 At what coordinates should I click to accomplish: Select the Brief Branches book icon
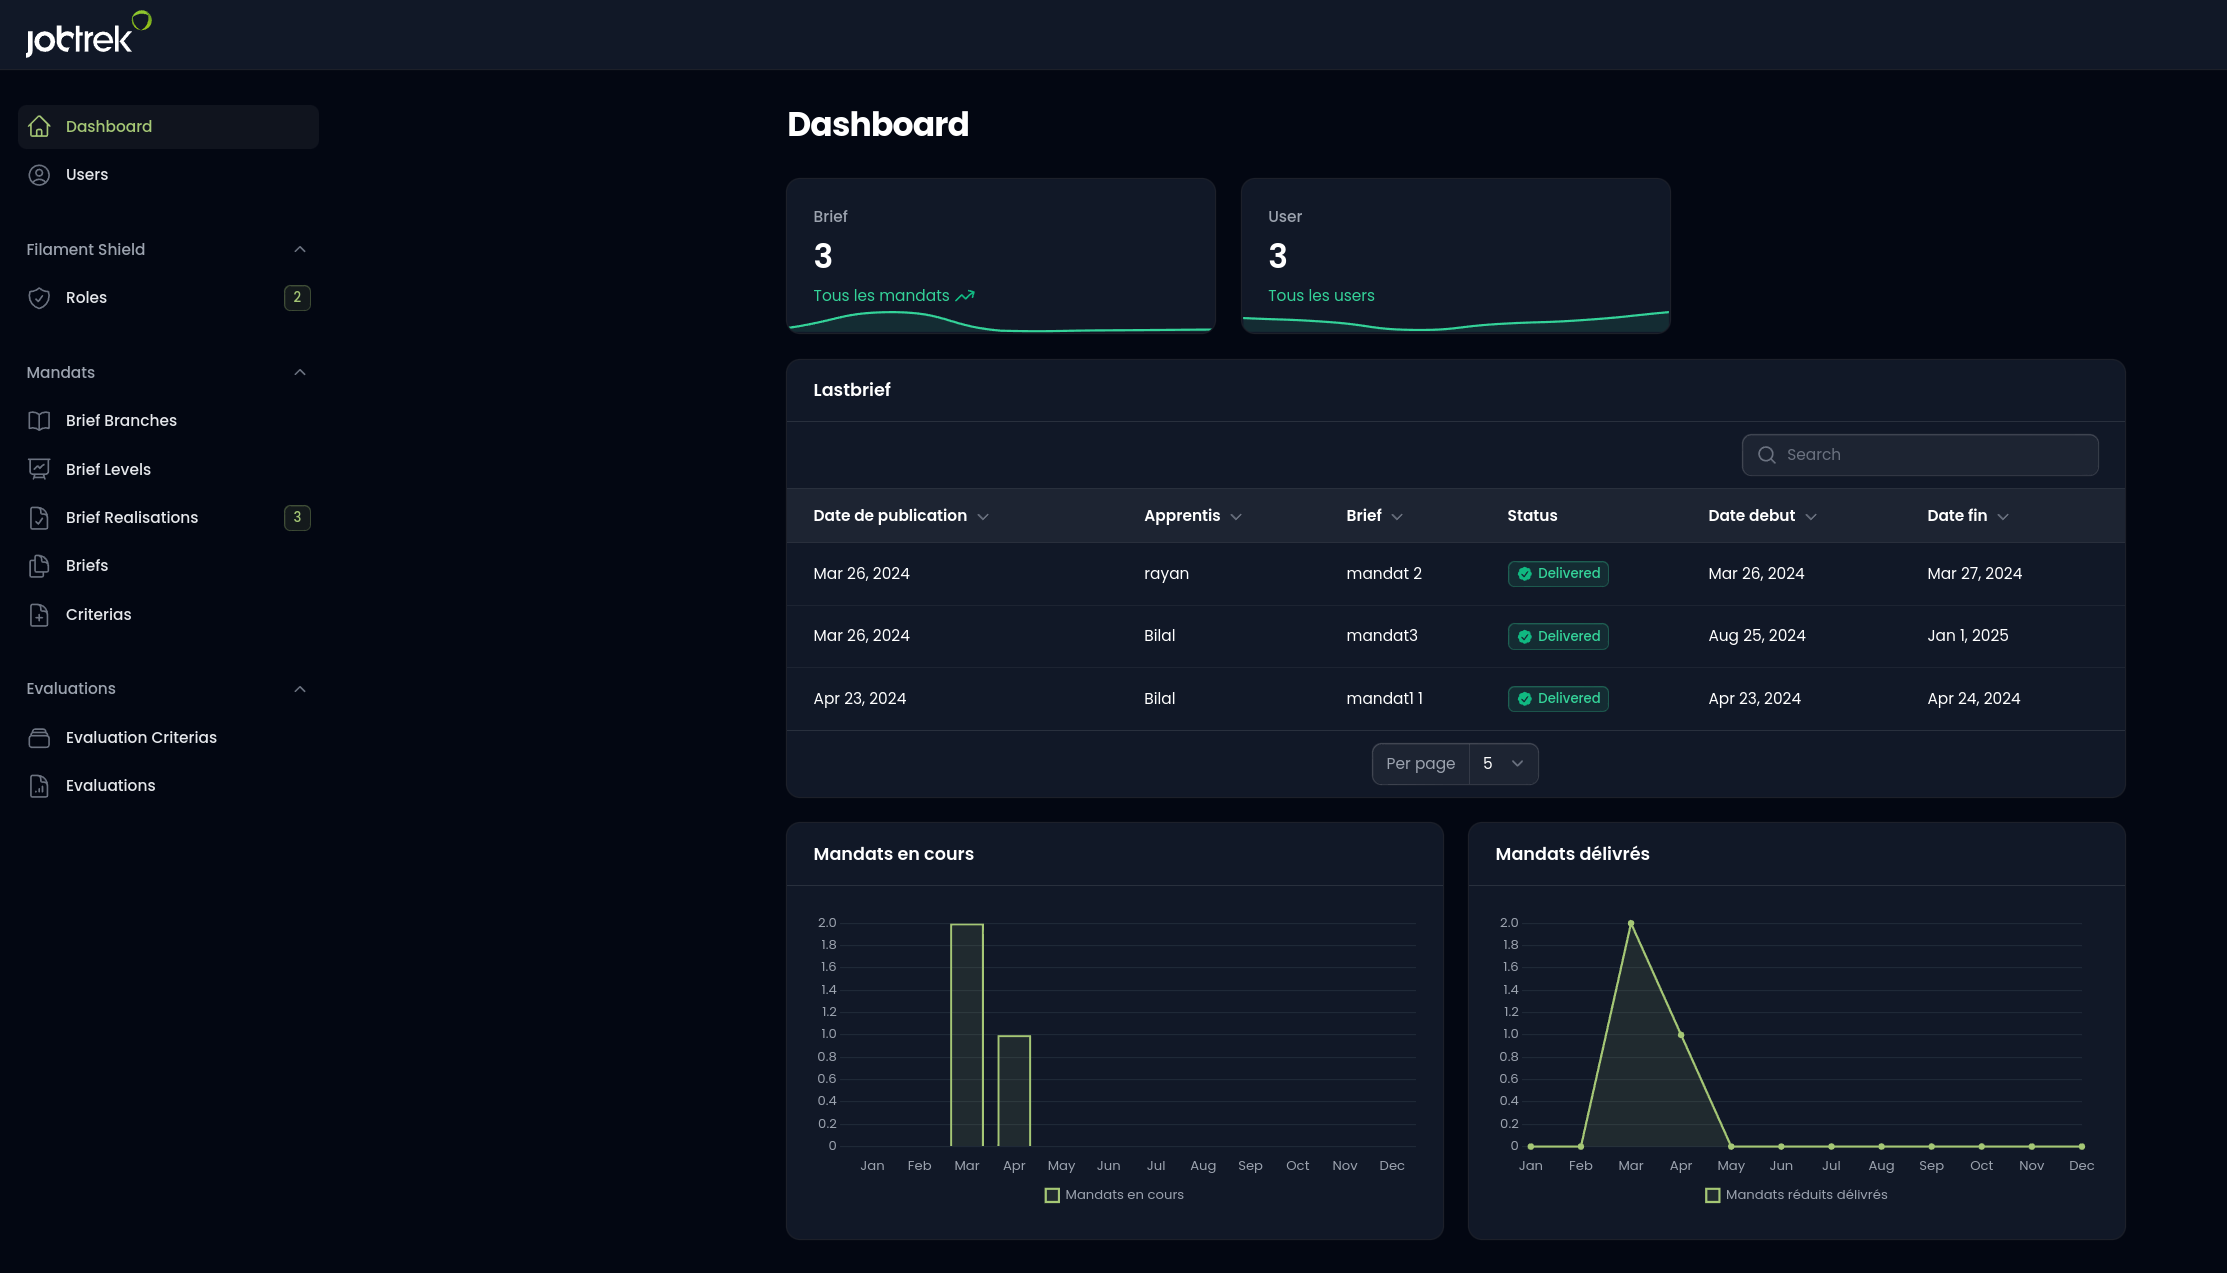(39, 420)
